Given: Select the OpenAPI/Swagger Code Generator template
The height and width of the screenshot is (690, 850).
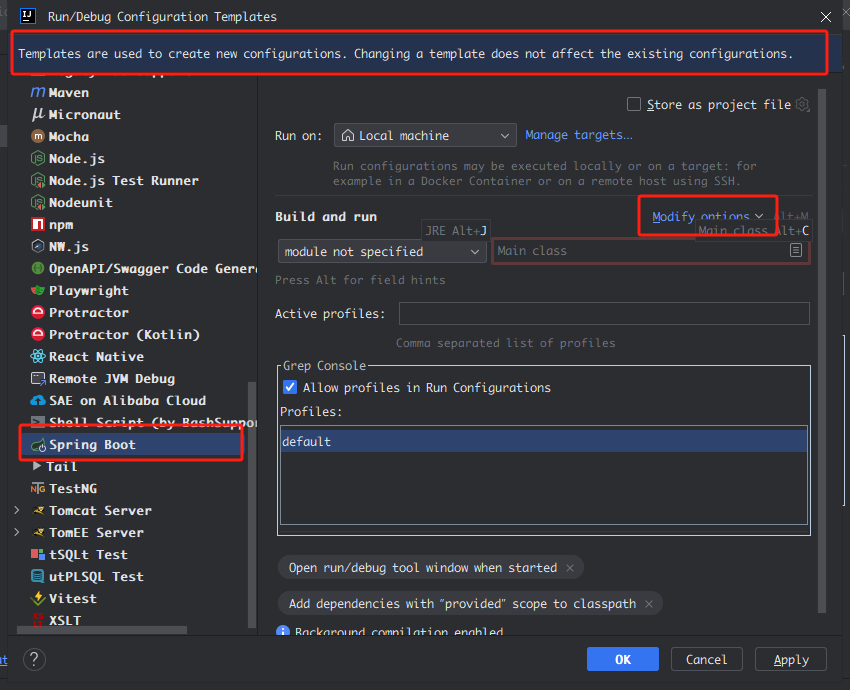Looking at the screenshot, I should click(x=152, y=268).
